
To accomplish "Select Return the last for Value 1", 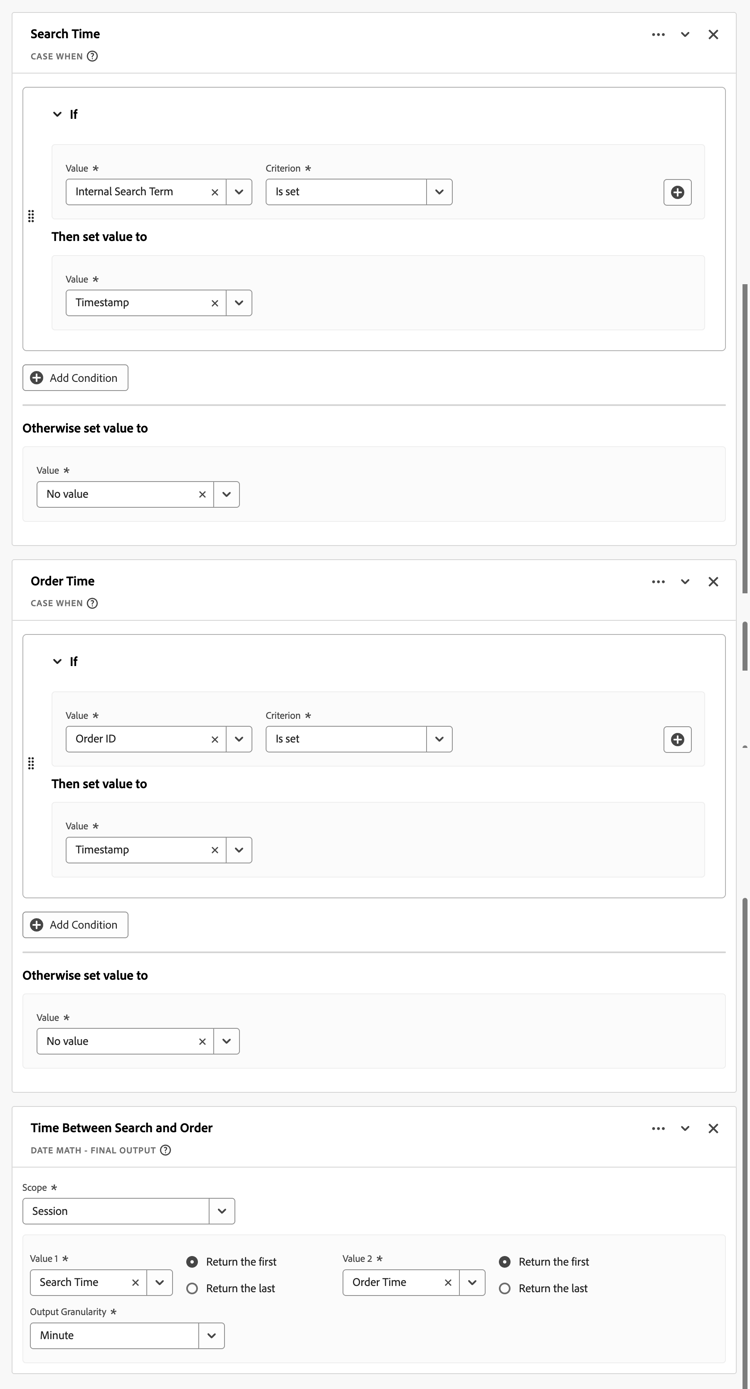I will (x=192, y=1288).
